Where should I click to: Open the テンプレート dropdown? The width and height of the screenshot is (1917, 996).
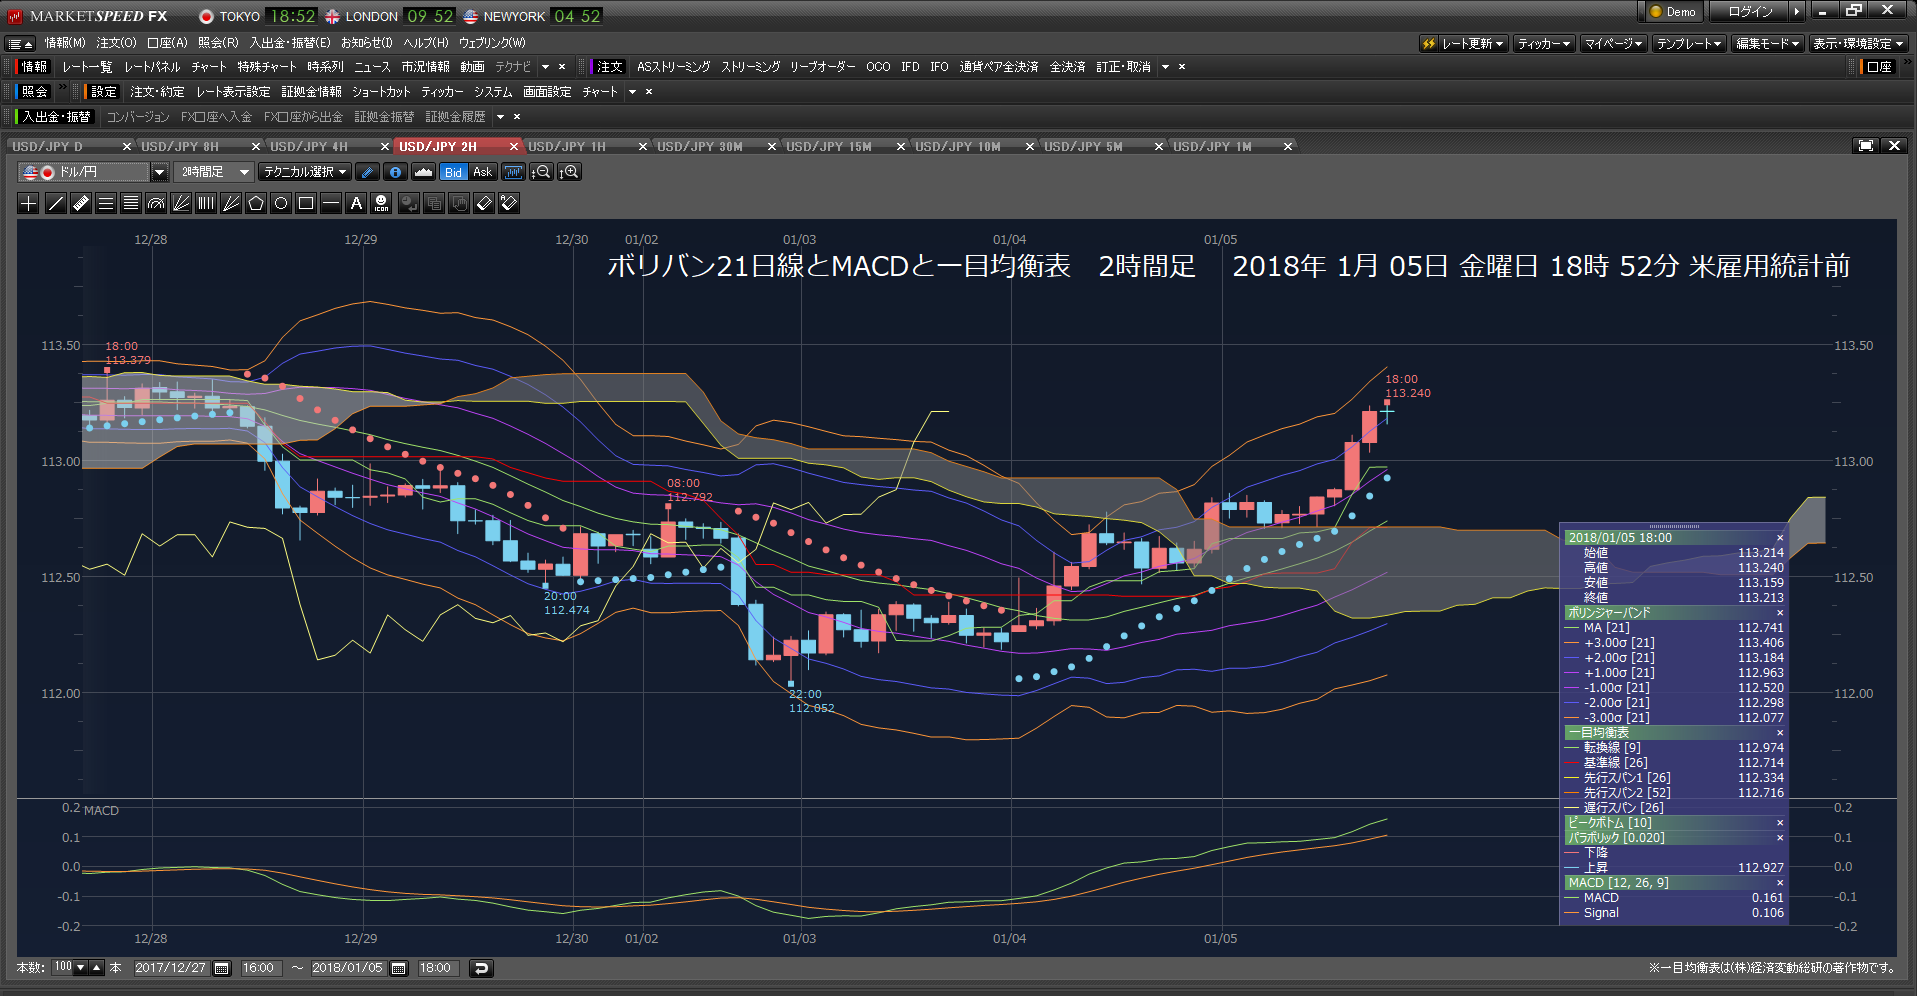point(1688,43)
